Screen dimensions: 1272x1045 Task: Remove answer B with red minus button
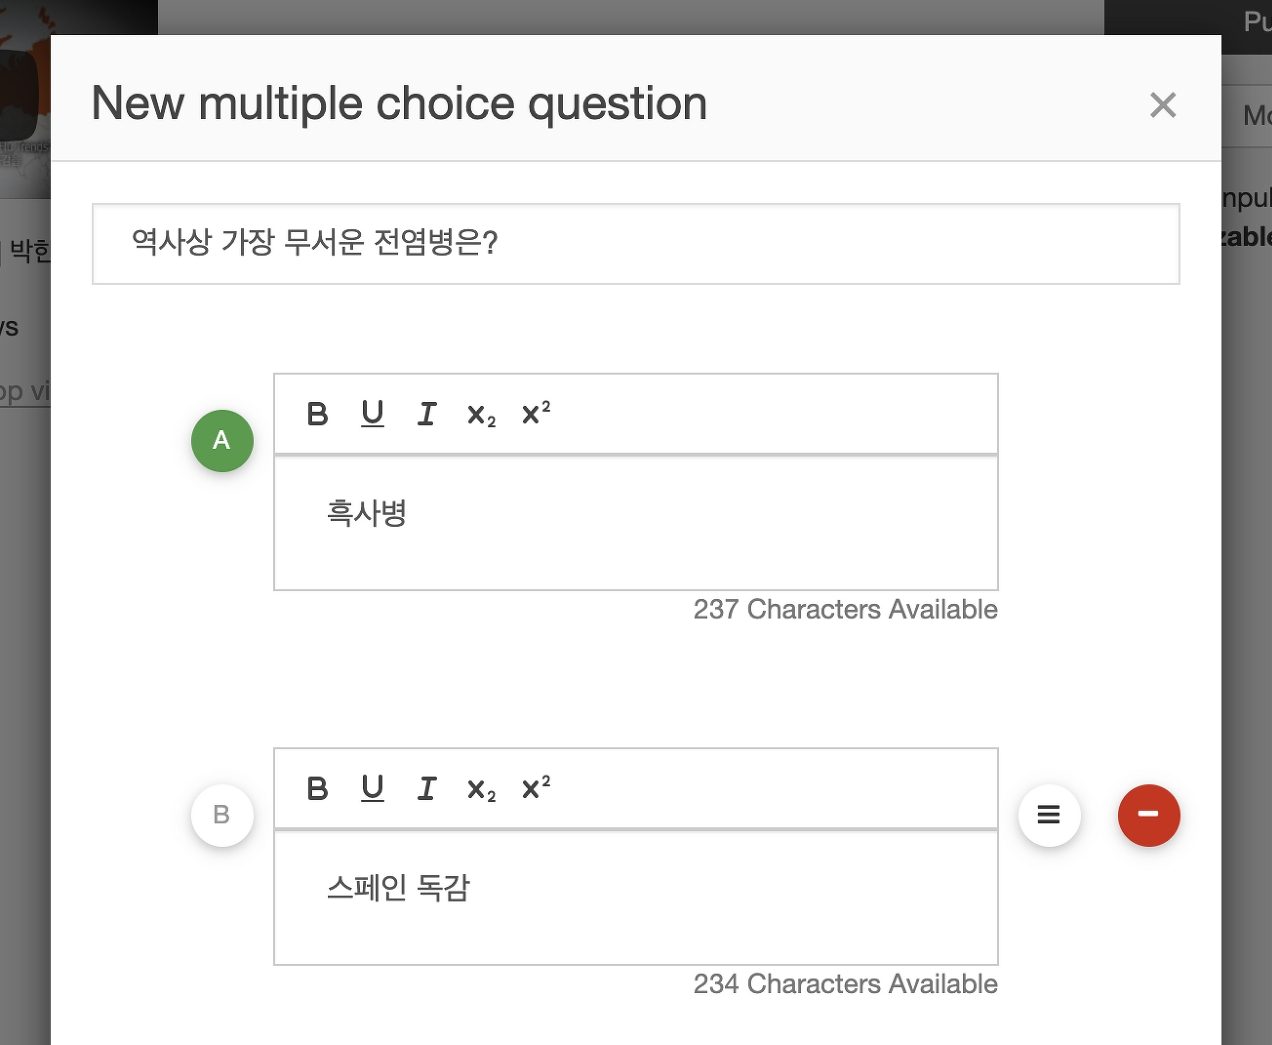click(x=1148, y=815)
